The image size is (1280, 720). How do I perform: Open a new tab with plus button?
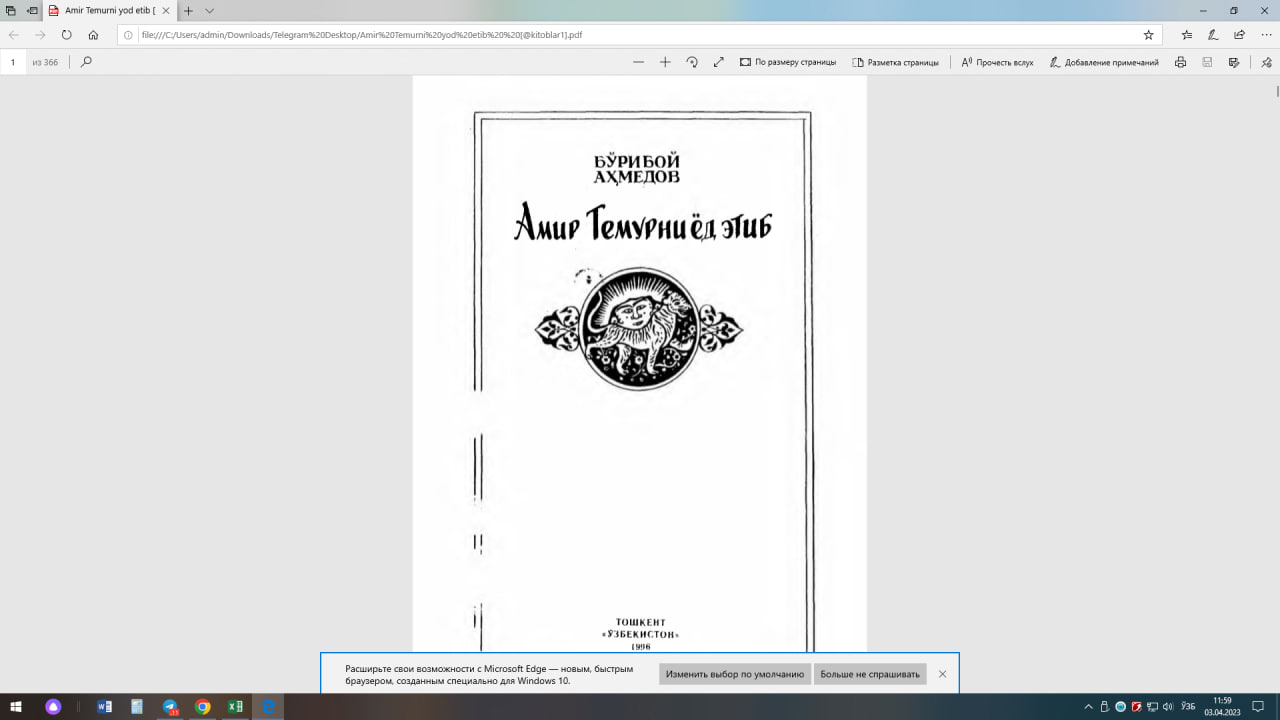tap(187, 10)
